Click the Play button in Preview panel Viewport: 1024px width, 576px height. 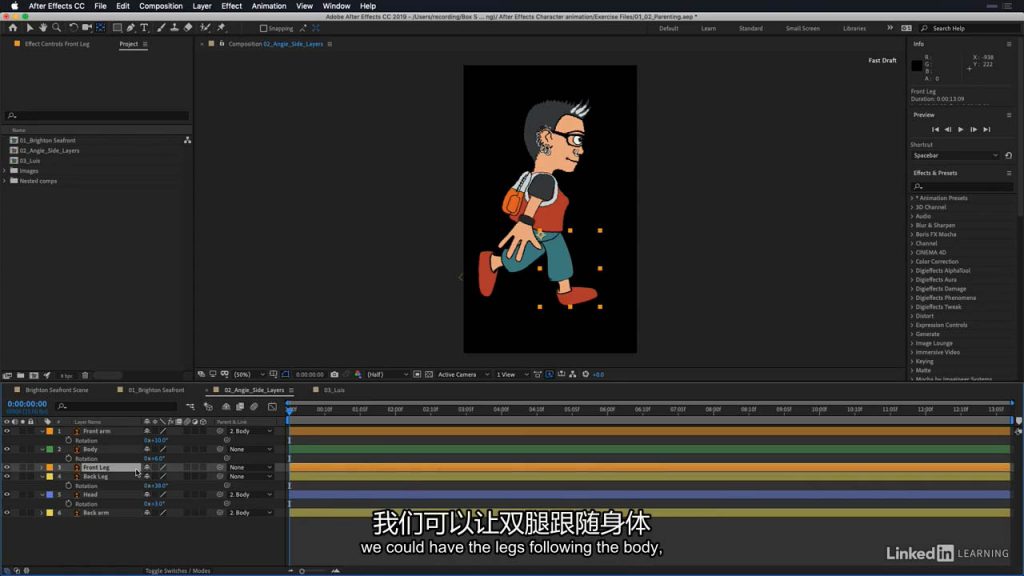coord(961,129)
